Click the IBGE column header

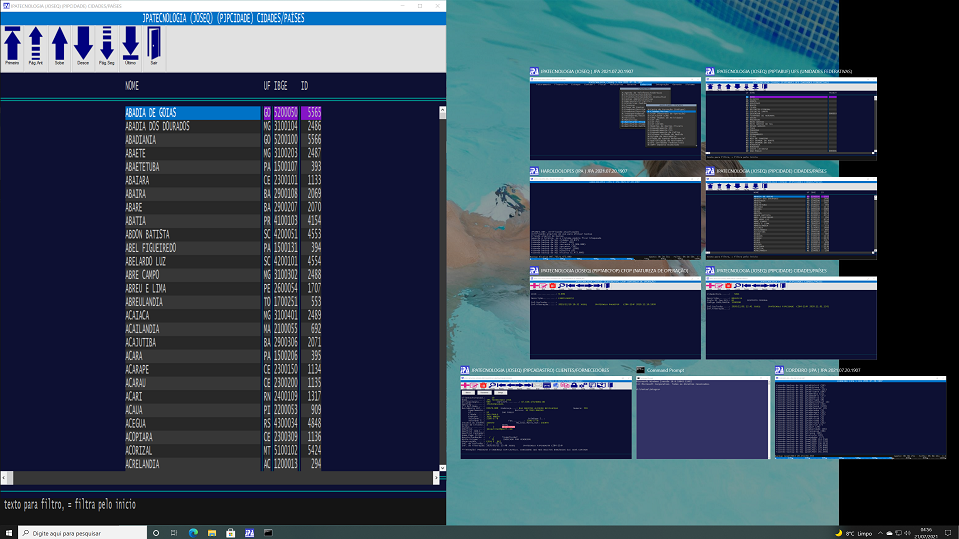[281, 86]
